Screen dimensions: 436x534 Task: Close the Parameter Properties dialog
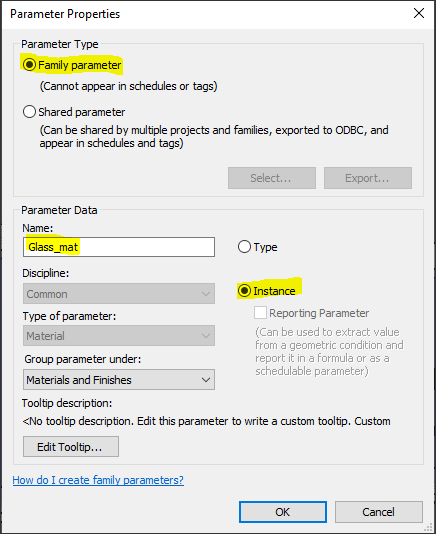[419, 14]
